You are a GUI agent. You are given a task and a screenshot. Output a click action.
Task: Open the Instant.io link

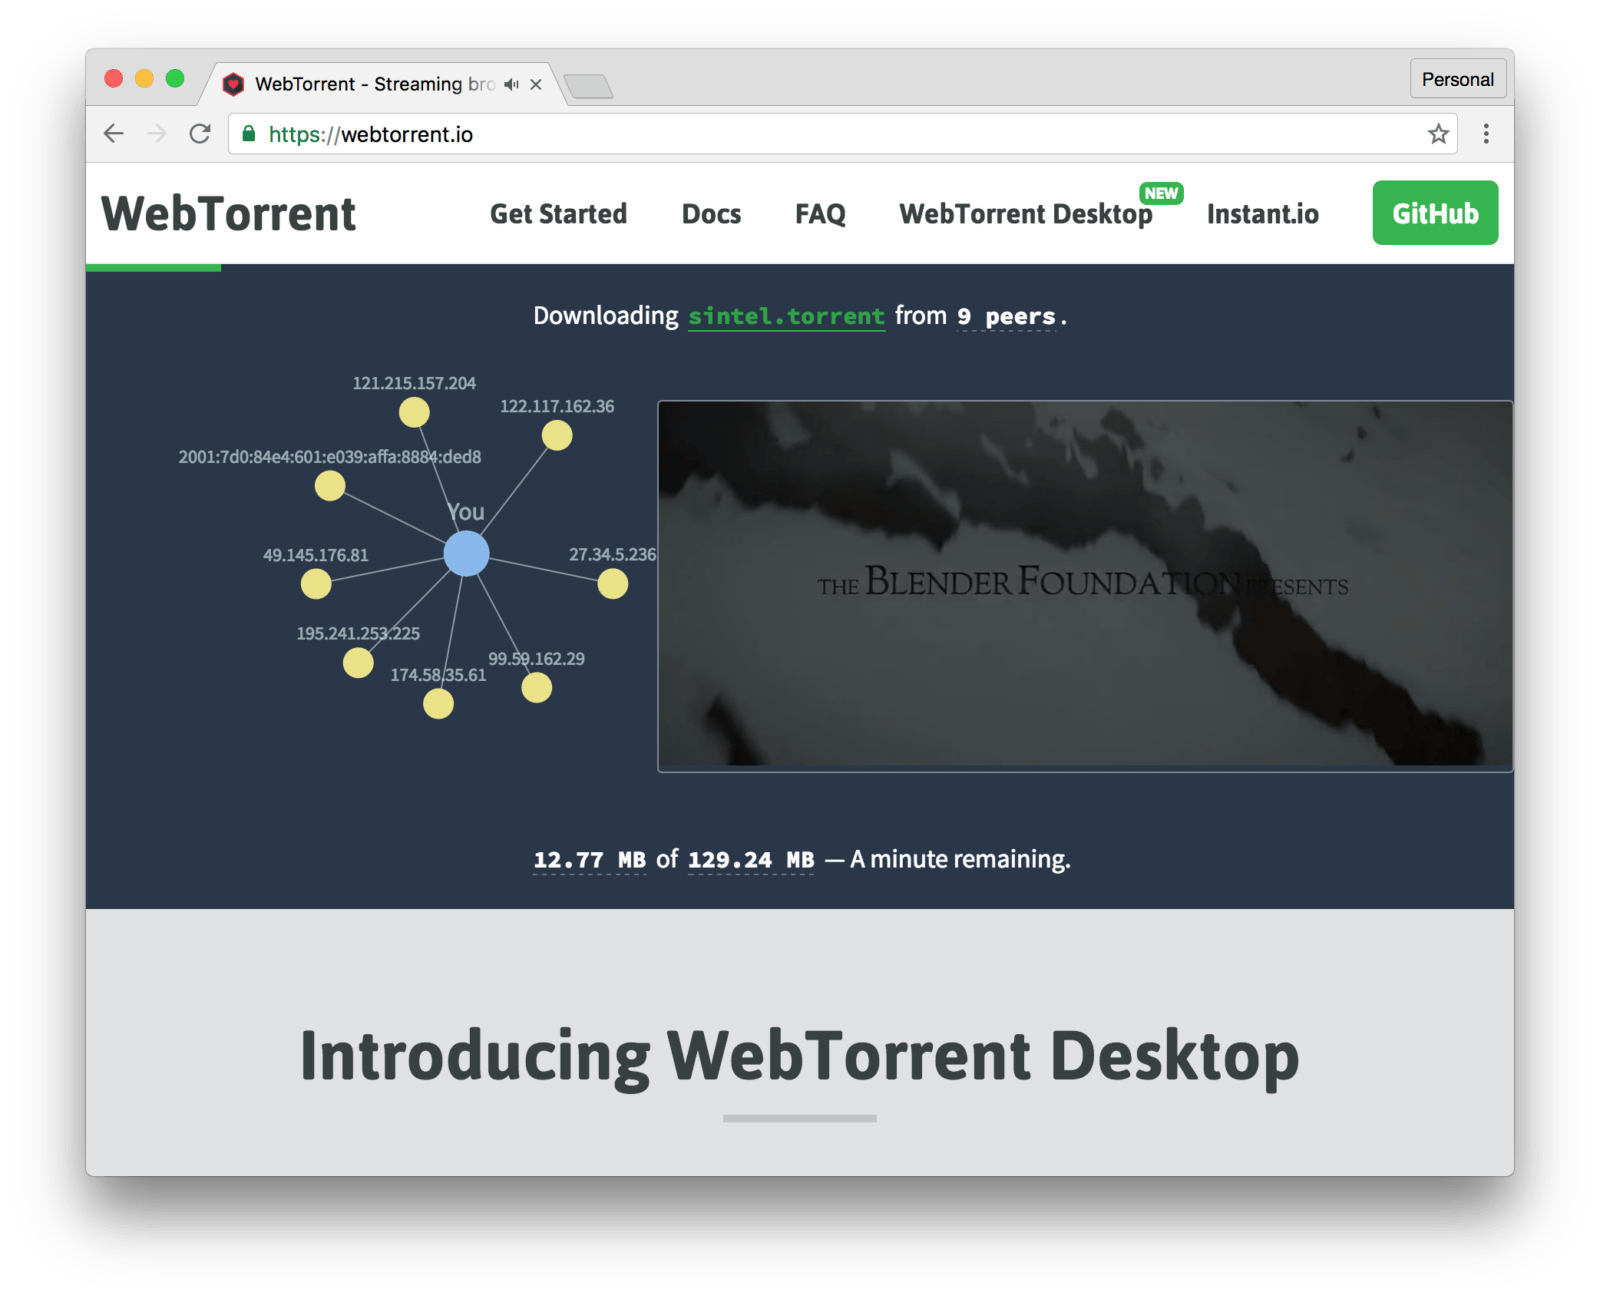click(x=1262, y=214)
